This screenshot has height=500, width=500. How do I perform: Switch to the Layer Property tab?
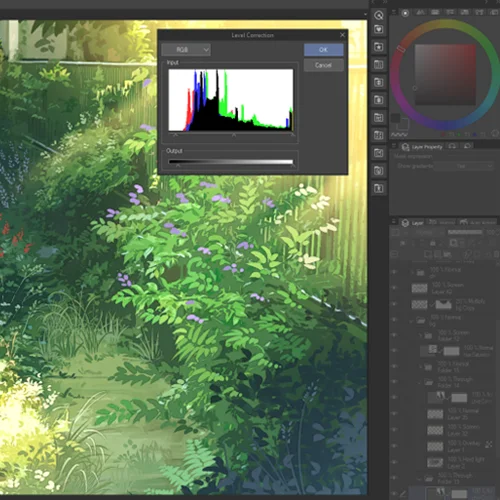(422, 147)
